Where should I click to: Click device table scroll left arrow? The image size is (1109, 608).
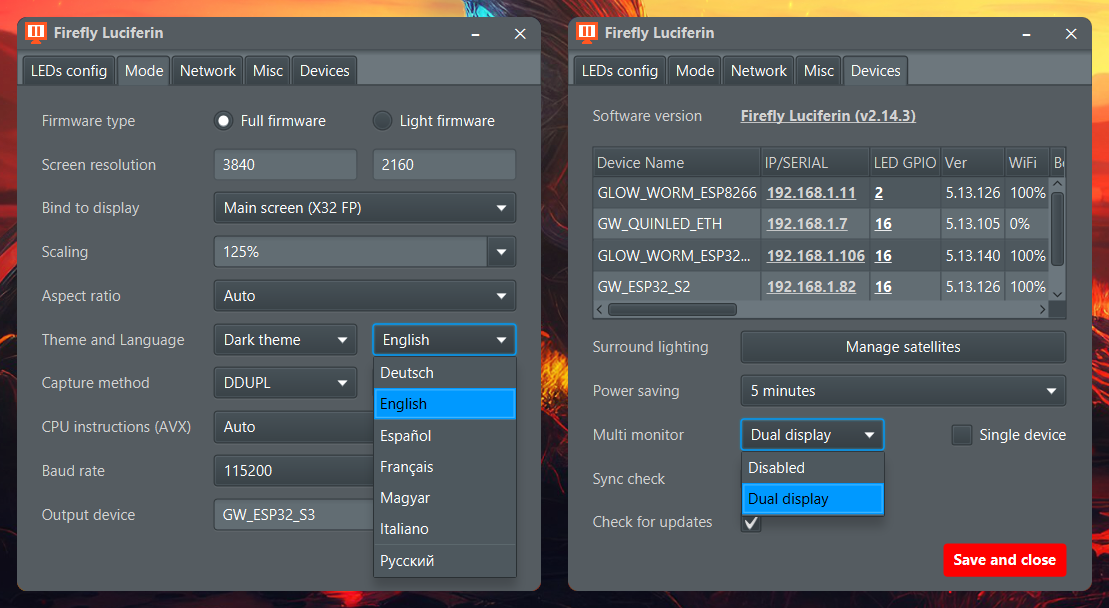(600, 310)
